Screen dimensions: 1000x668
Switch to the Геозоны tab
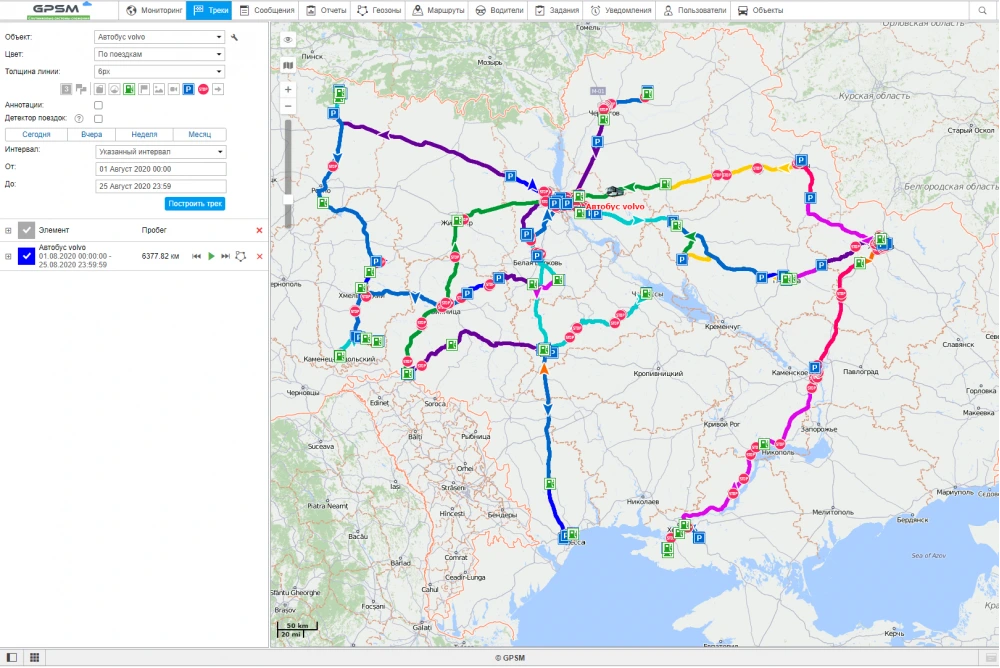tap(381, 10)
